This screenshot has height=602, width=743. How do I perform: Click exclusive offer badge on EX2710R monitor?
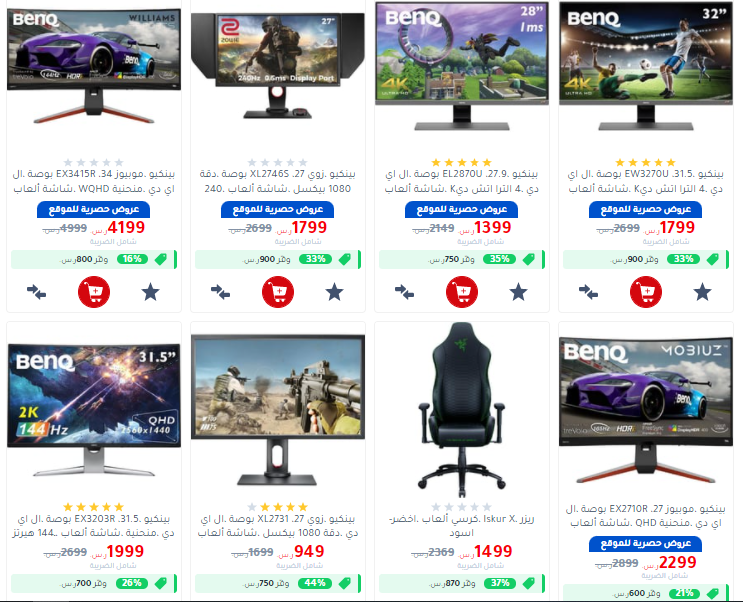[646, 543]
